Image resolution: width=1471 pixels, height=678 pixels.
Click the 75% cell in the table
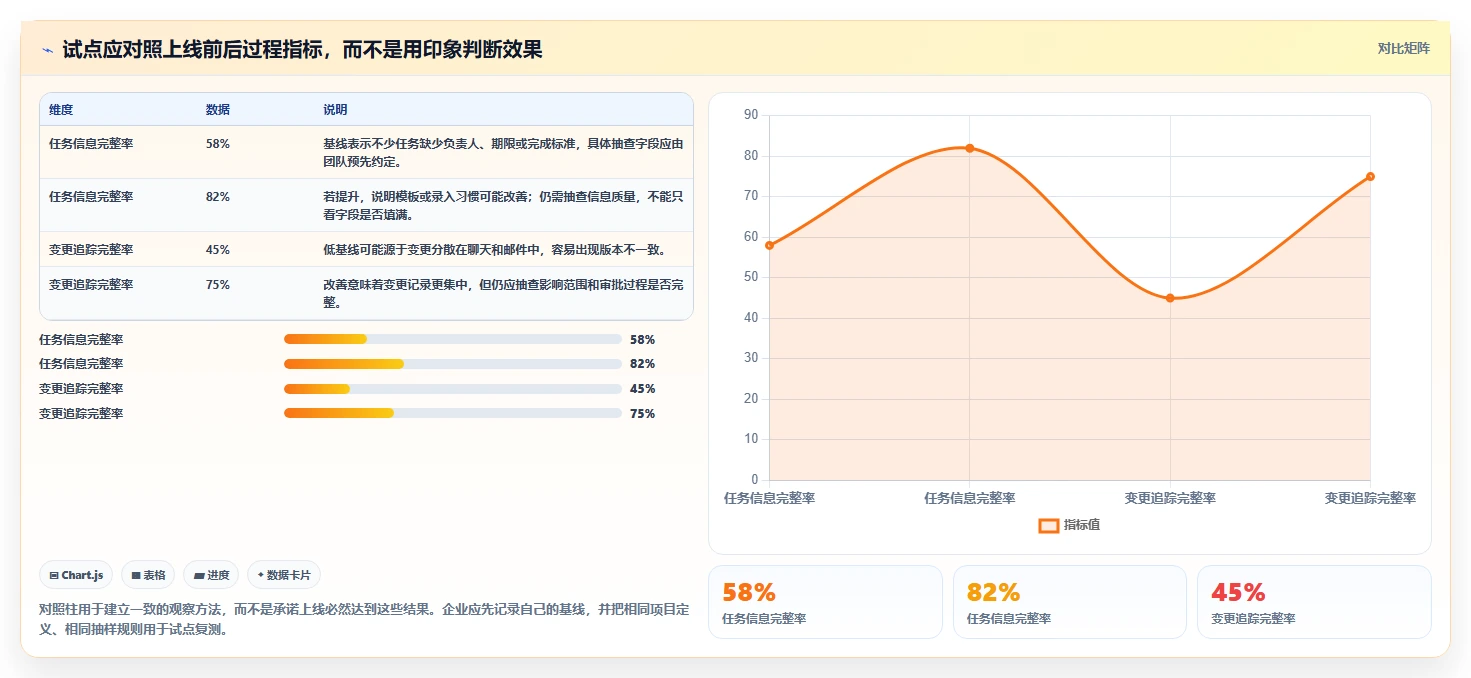218,285
